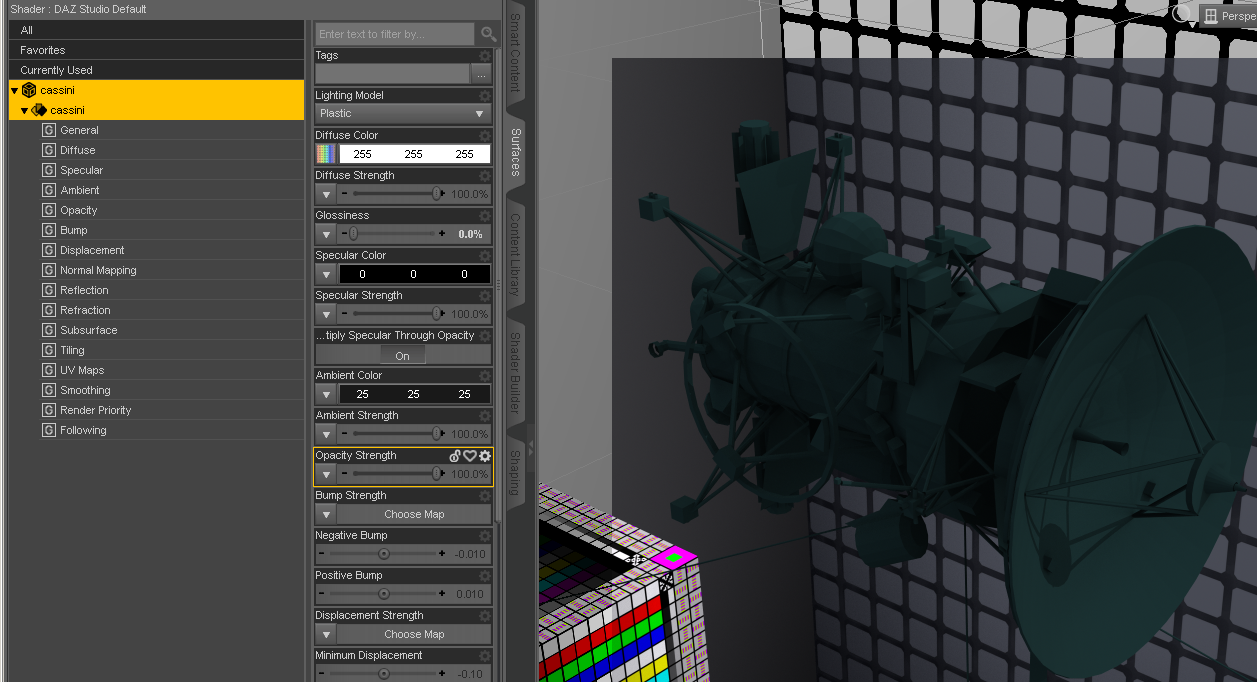Click the filter search magnifier icon
Image resolution: width=1257 pixels, height=682 pixels.
488,34
